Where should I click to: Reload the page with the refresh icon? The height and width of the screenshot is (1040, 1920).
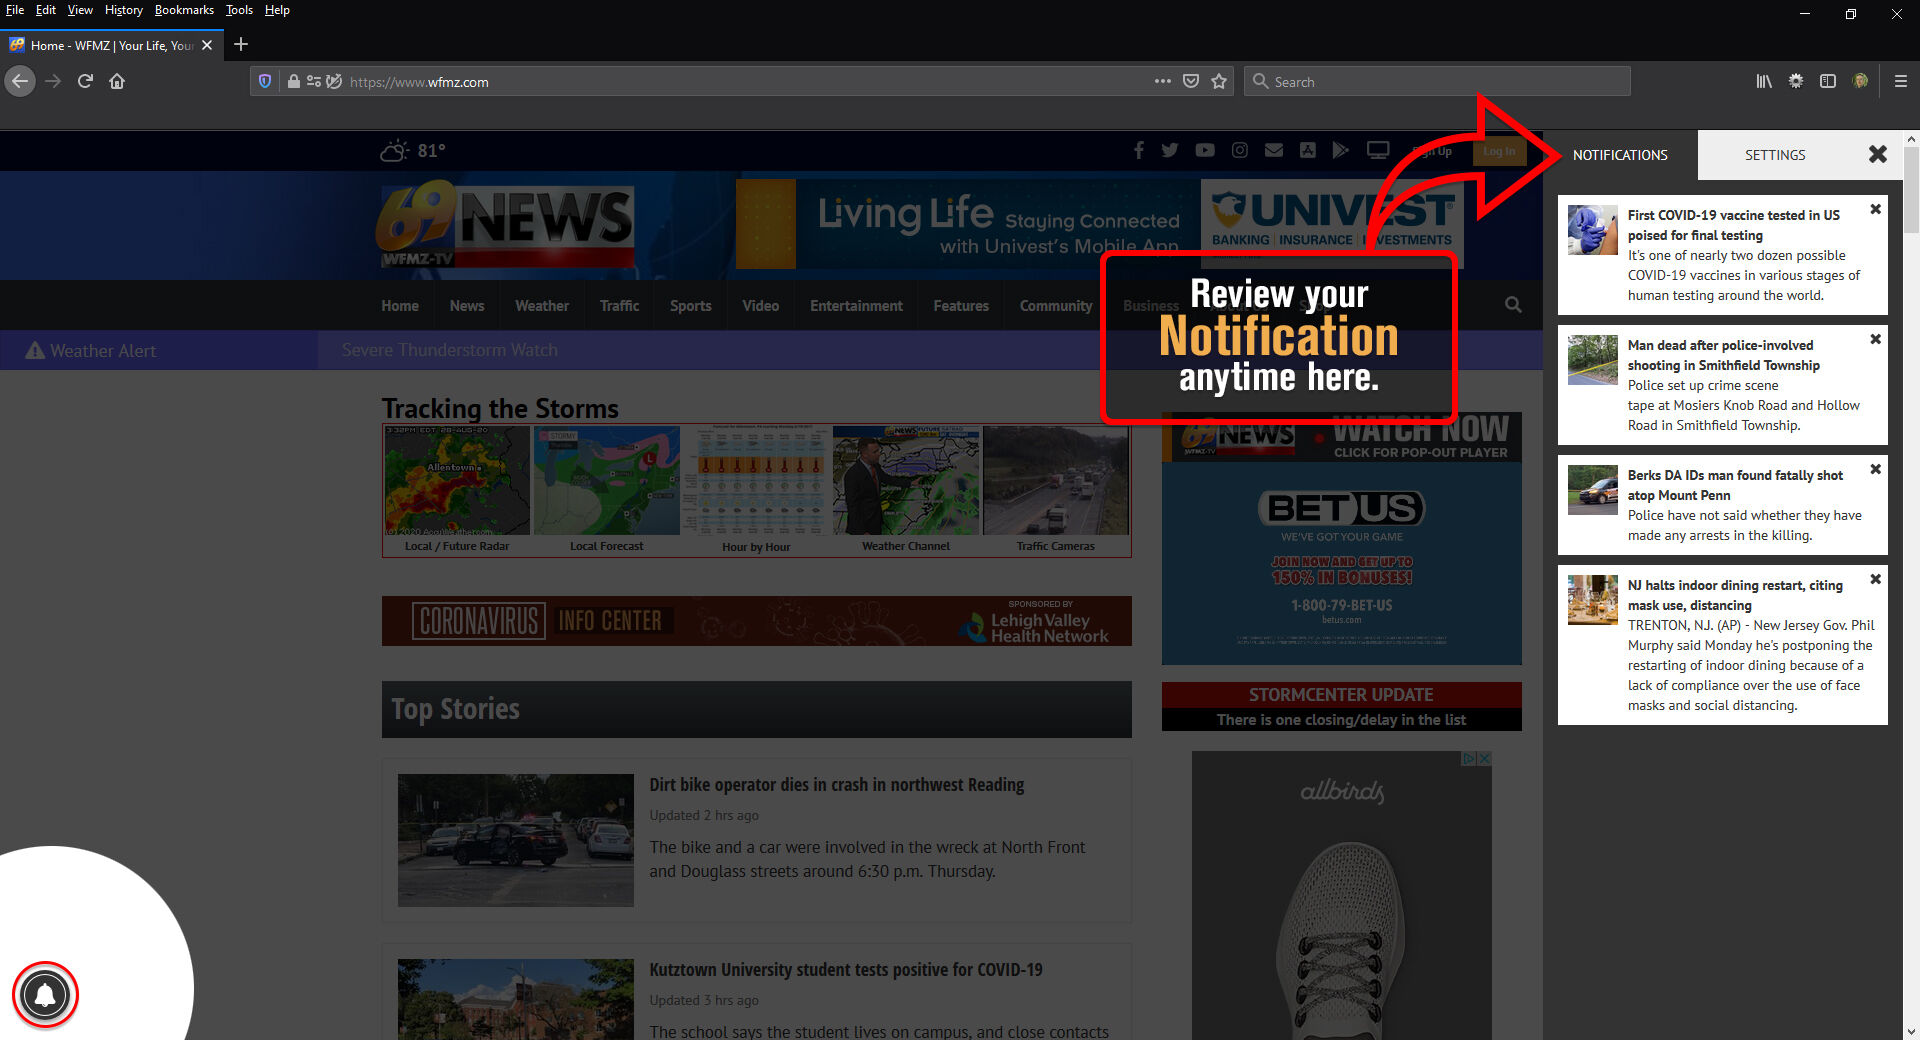pos(85,81)
